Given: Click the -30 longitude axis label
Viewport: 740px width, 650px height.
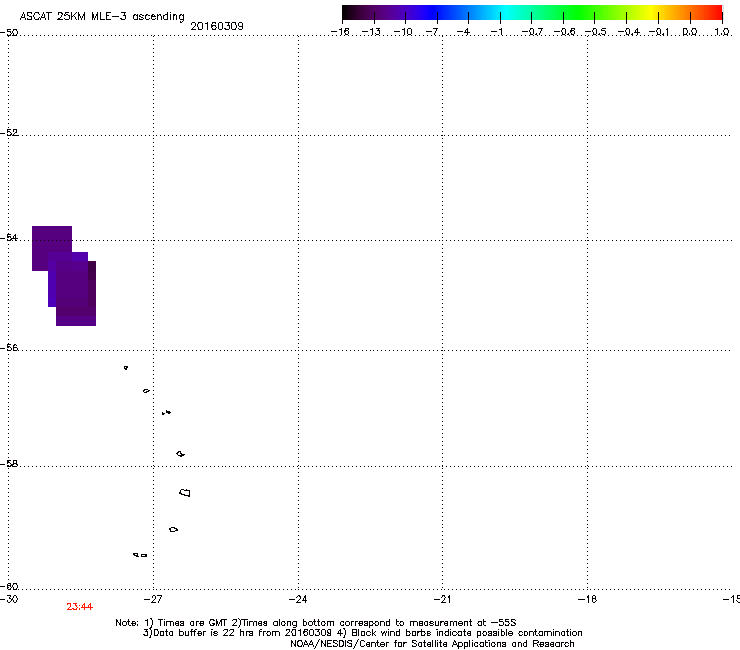Looking at the screenshot, I should point(9,599).
